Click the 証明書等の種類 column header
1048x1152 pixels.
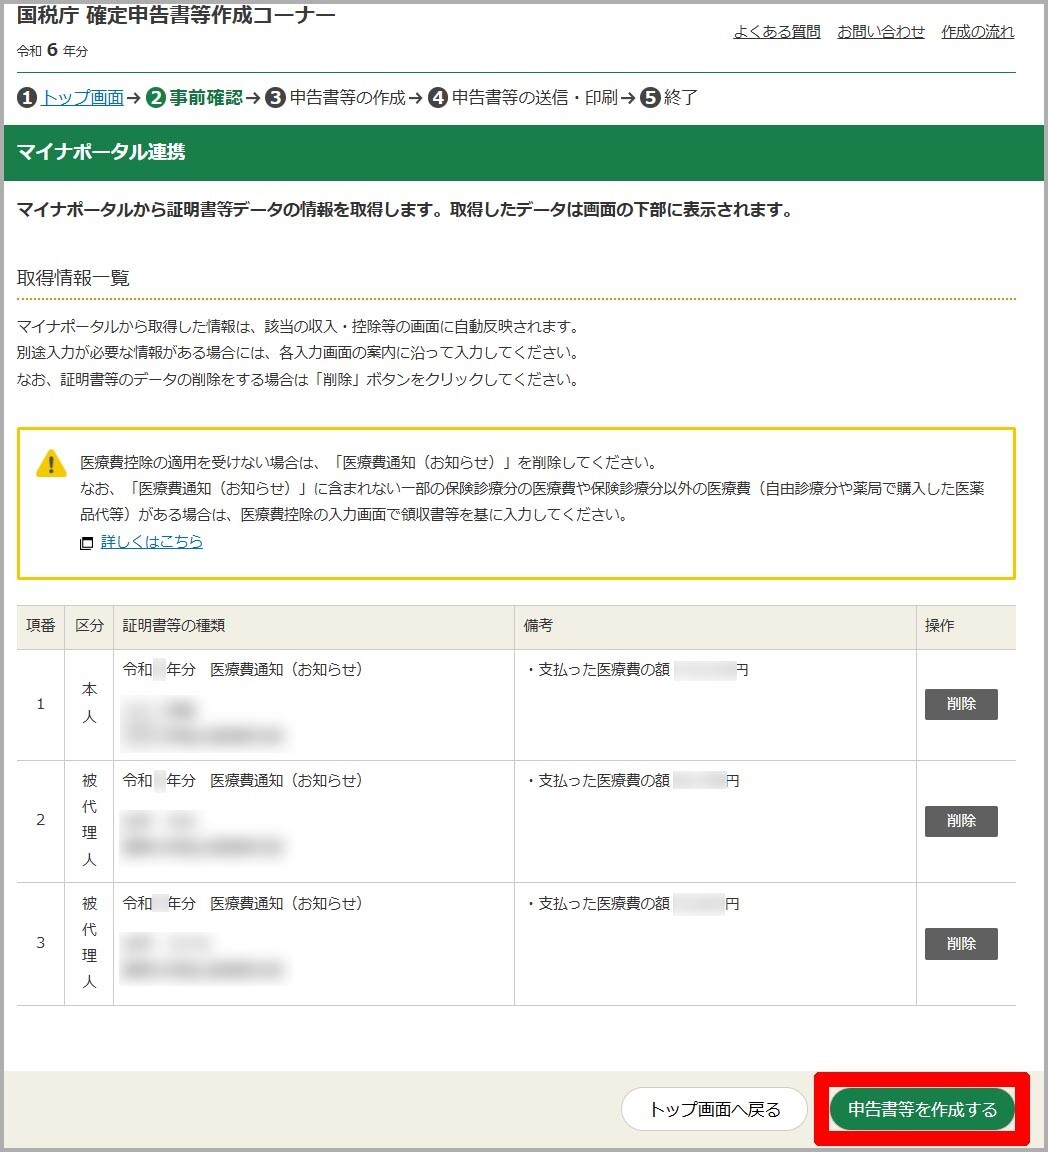[314, 625]
